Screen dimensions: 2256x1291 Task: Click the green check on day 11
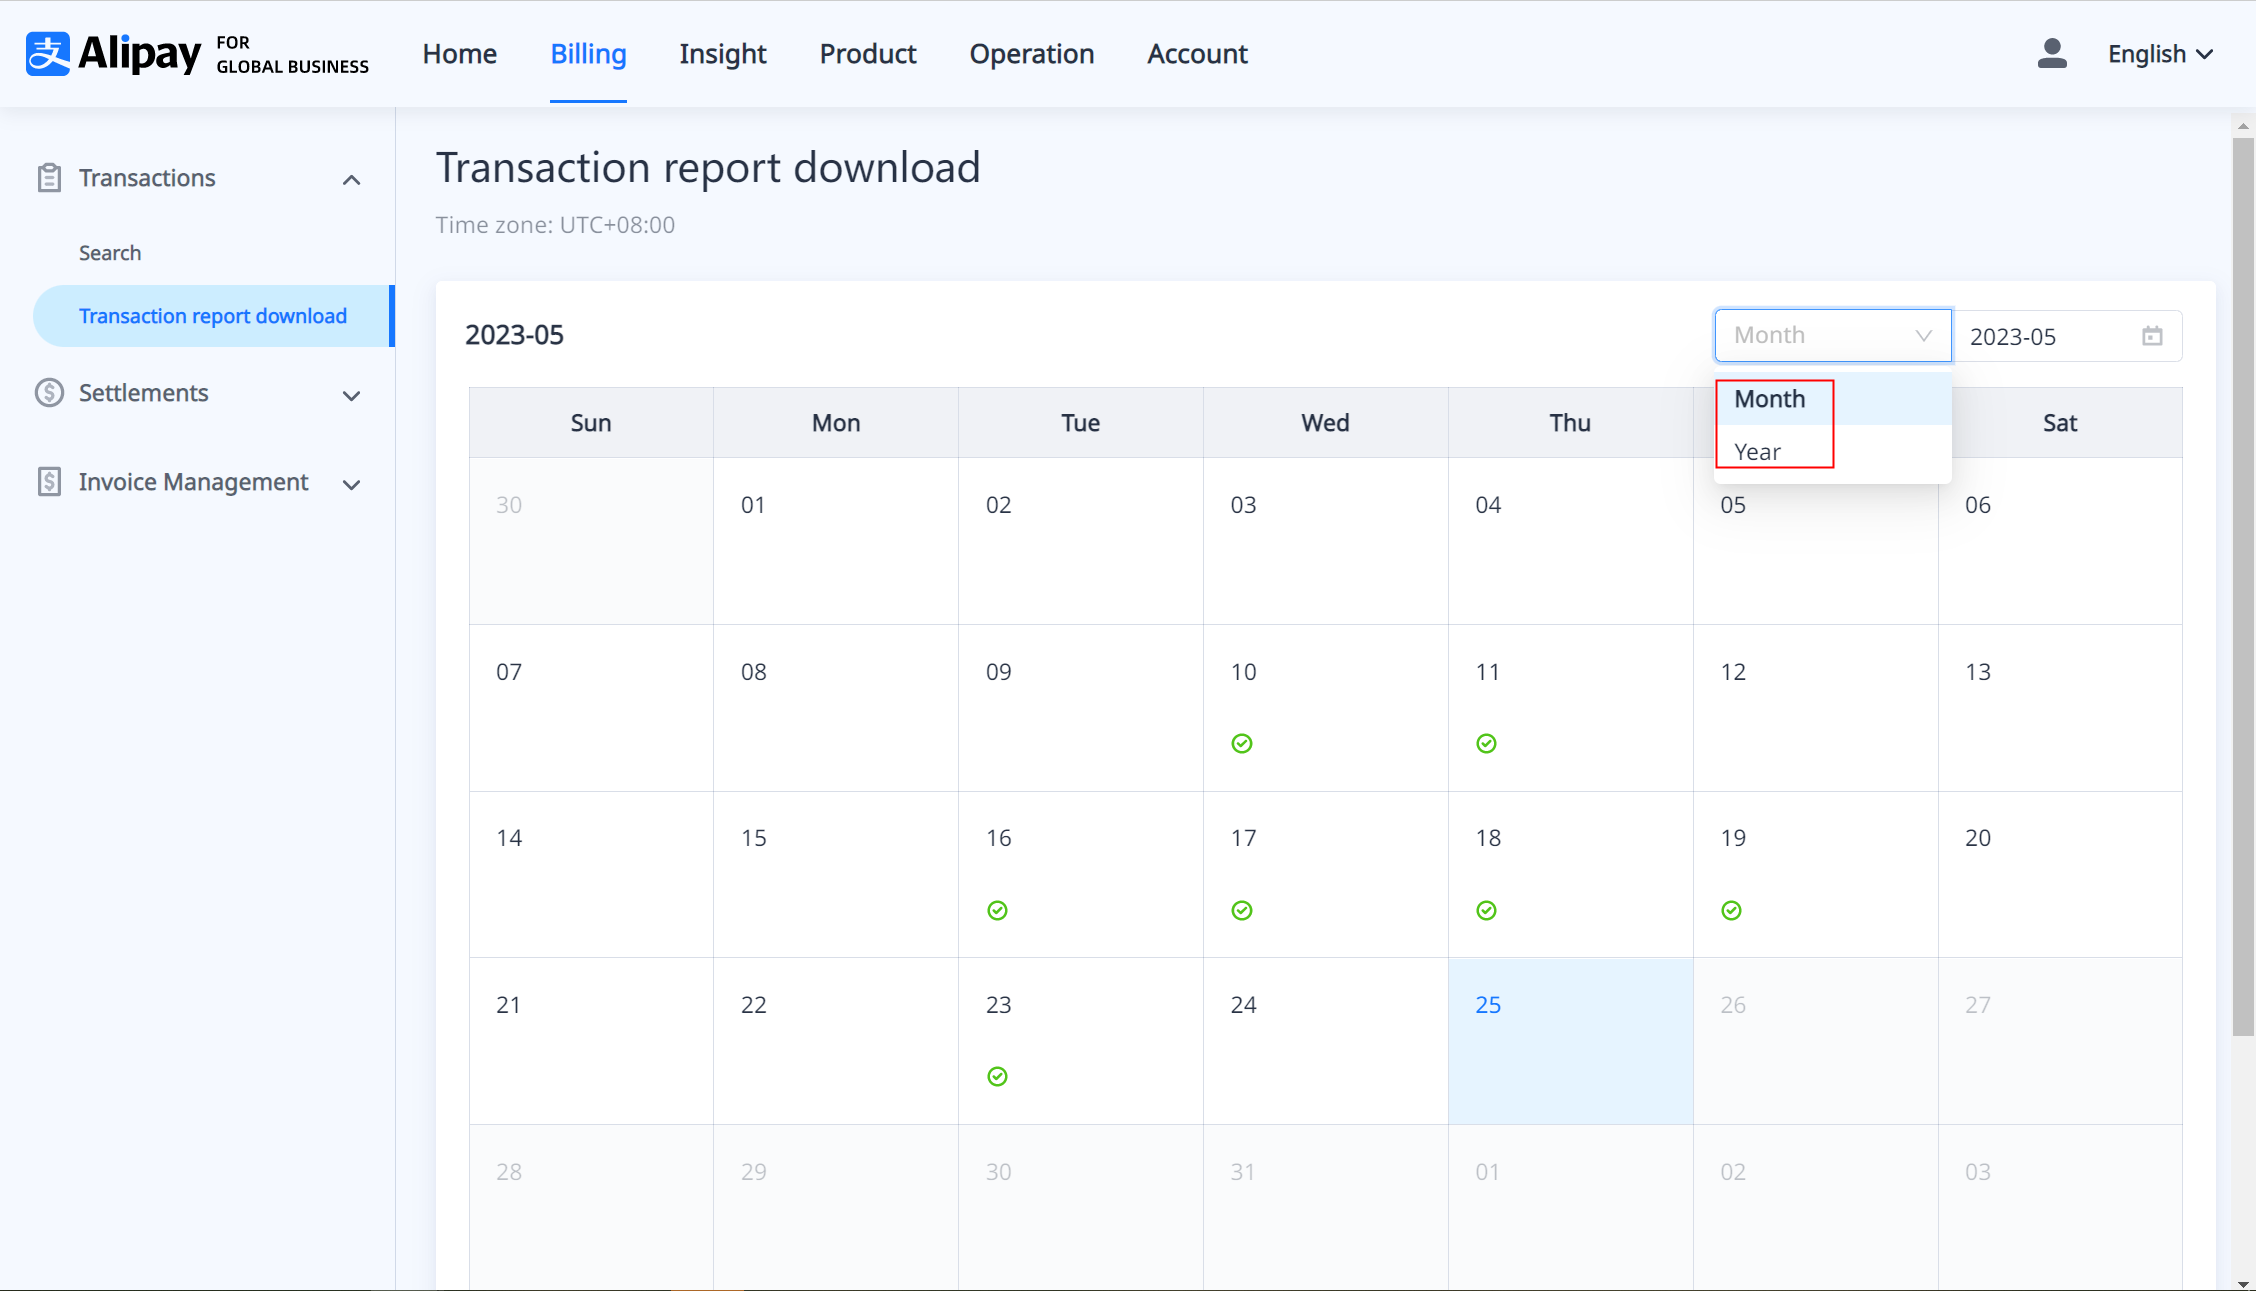1486,743
